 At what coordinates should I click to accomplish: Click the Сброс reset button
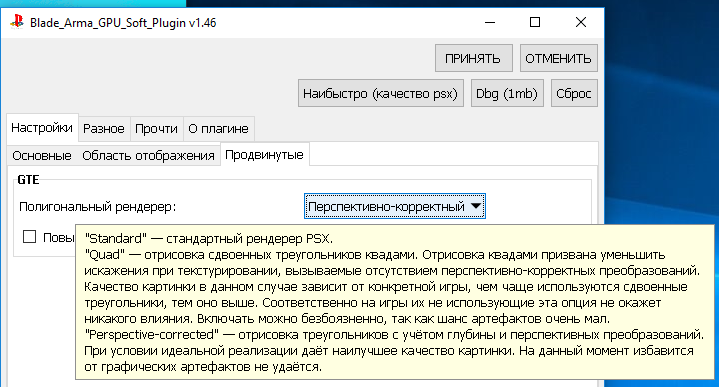[x=574, y=94]
